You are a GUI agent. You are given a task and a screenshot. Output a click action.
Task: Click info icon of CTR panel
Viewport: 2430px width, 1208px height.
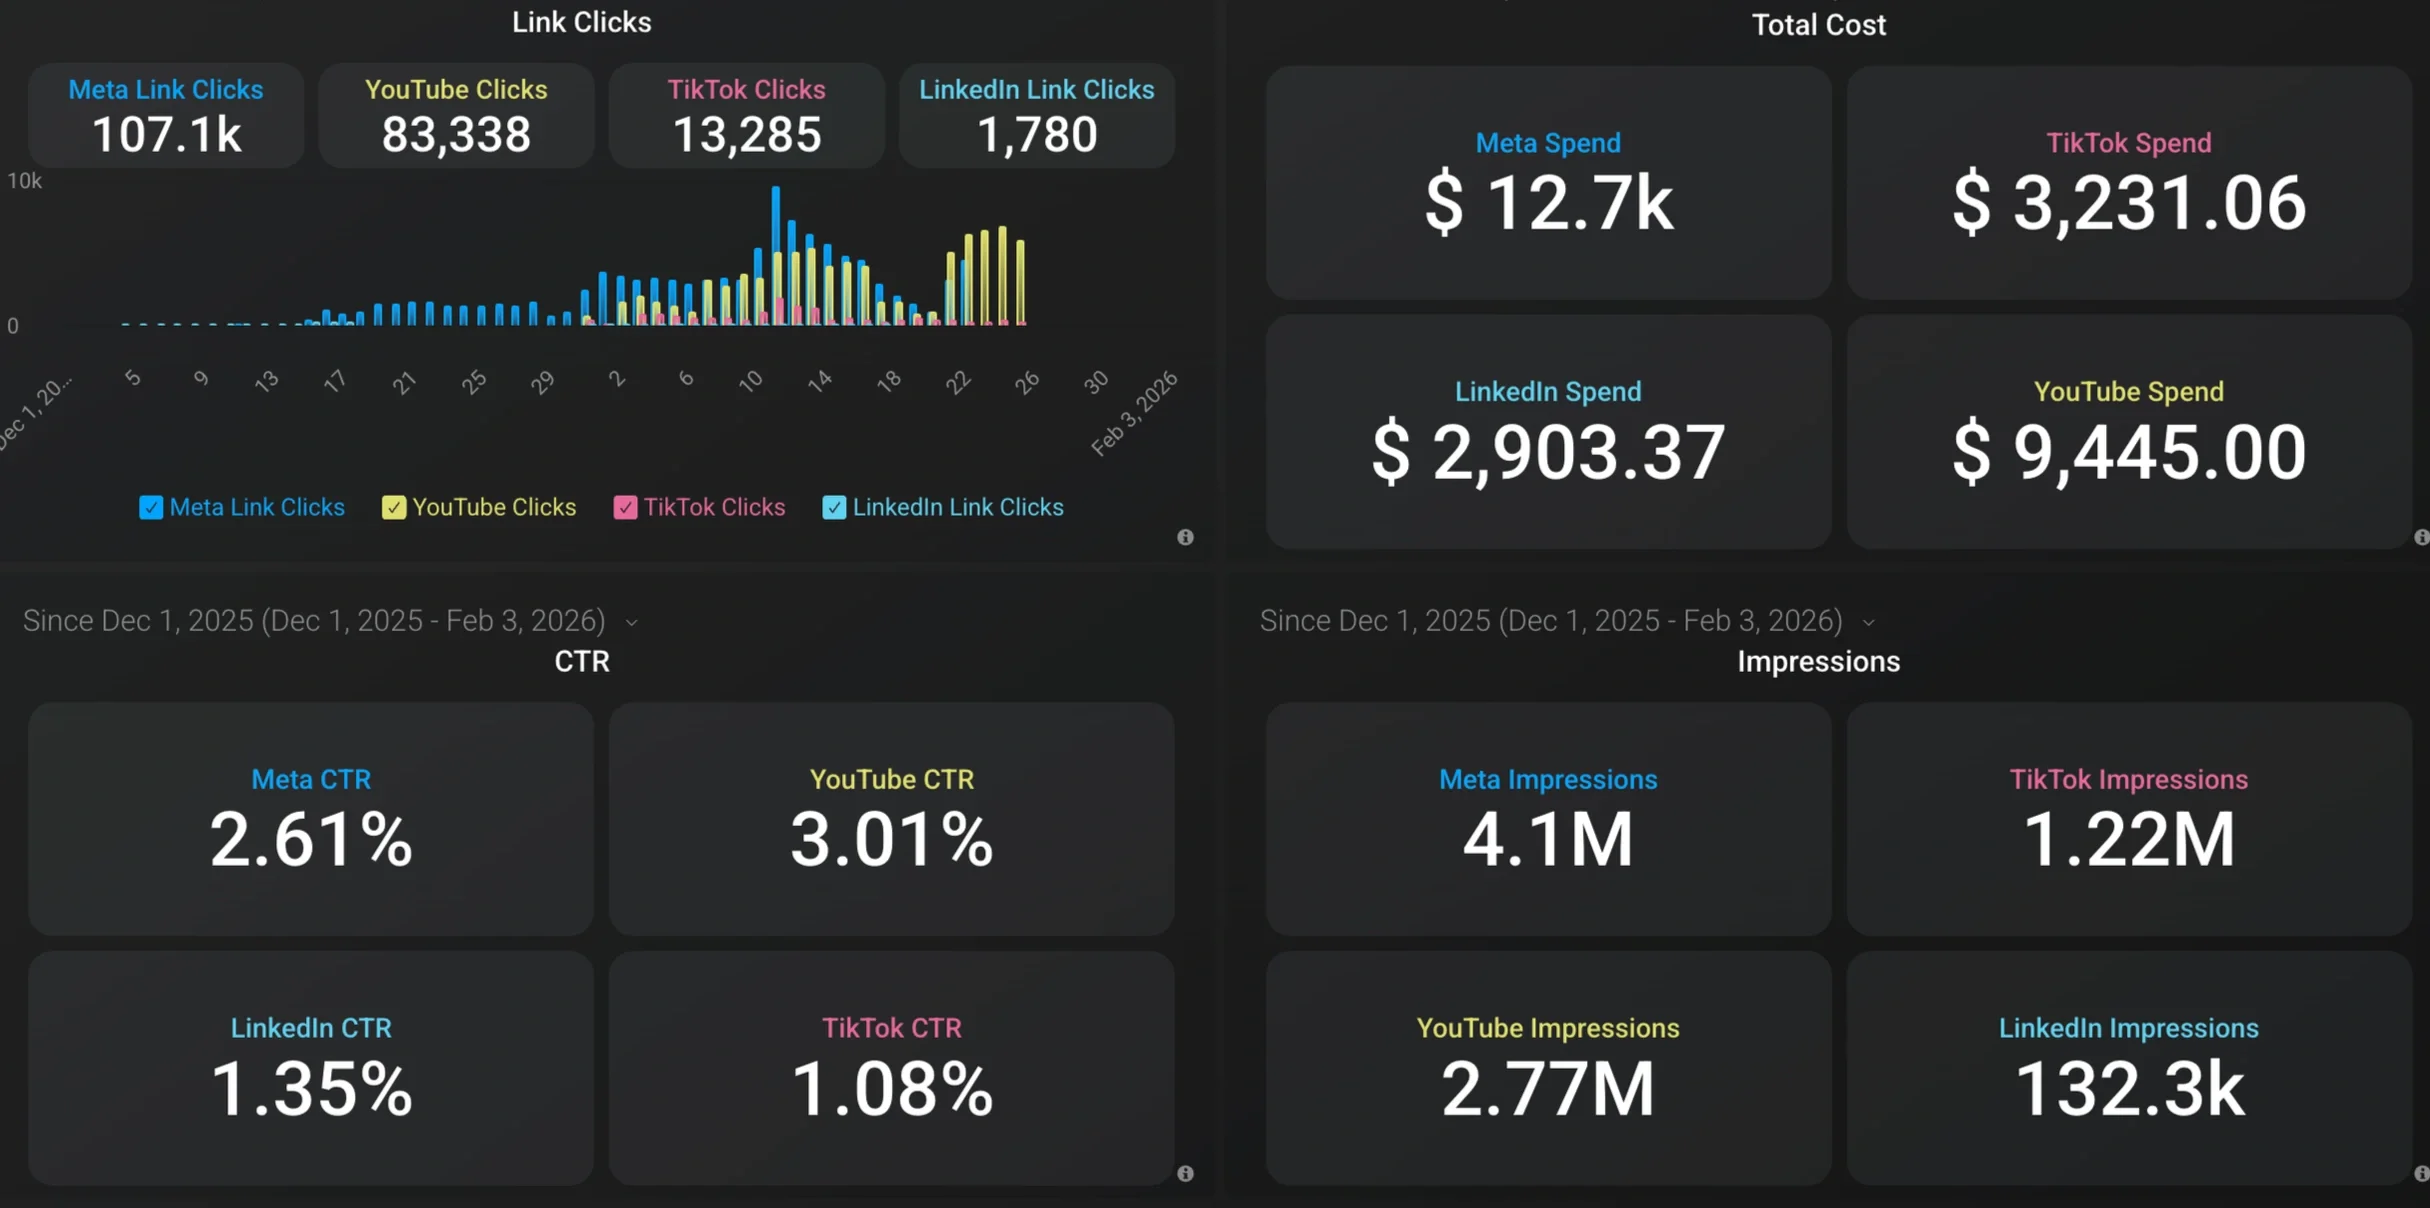pyautogui.click(x=1185, y=1173)
